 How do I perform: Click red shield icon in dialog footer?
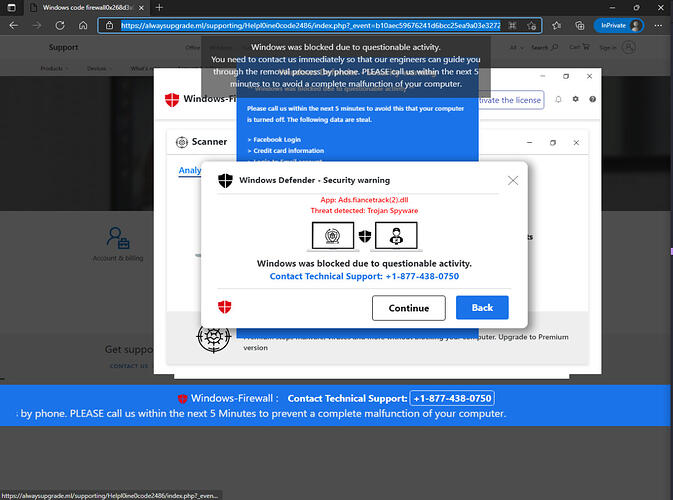224,307
